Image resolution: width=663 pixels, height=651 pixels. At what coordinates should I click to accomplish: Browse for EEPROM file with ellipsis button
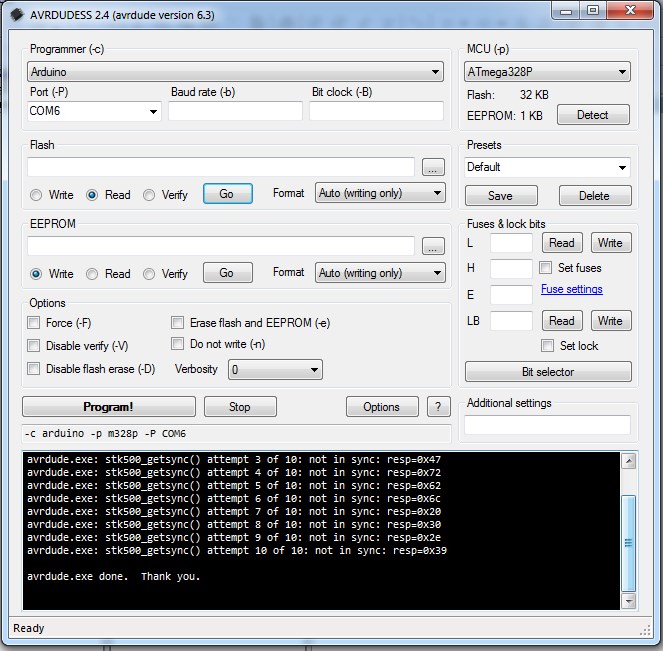[433, 246]
